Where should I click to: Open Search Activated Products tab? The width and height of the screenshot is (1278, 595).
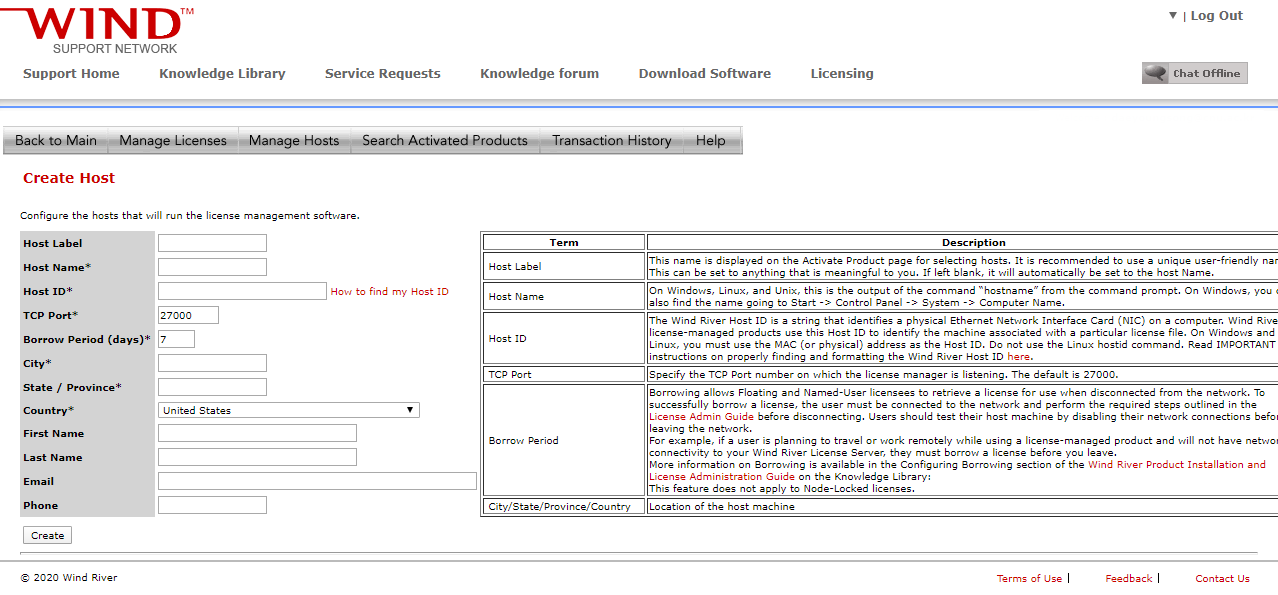click(445, 140)
